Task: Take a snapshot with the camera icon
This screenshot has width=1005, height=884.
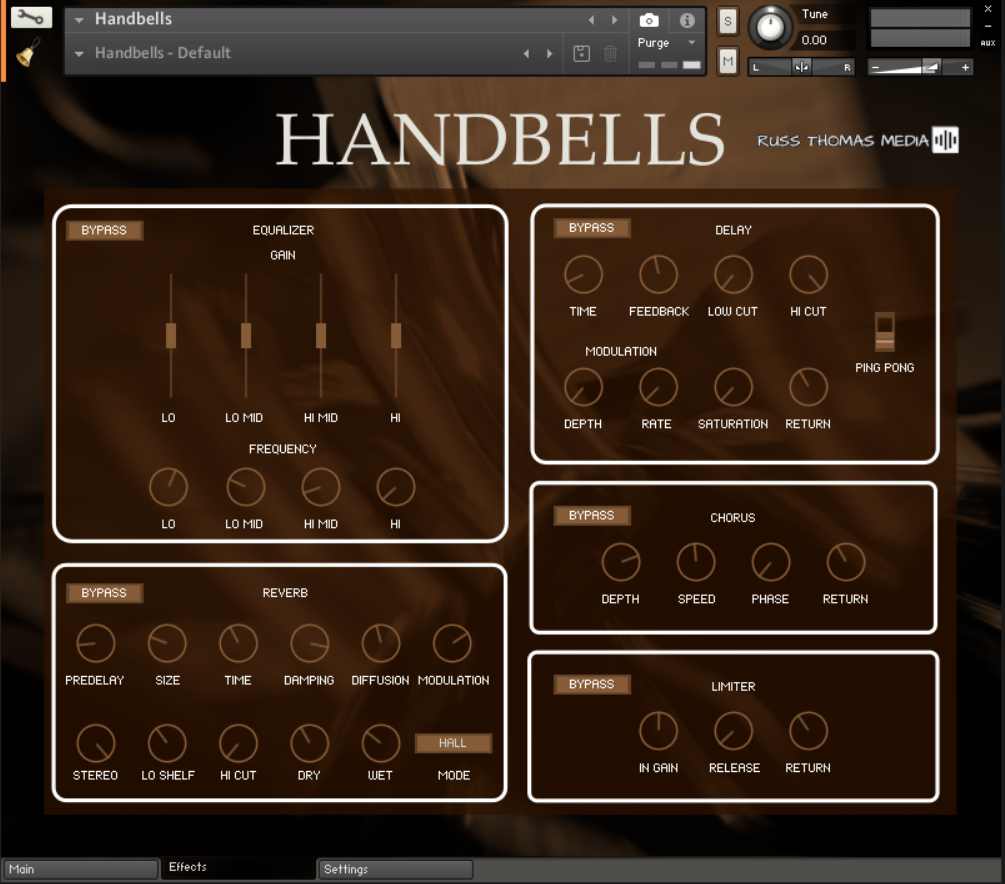Action: [x=649, y=21]
